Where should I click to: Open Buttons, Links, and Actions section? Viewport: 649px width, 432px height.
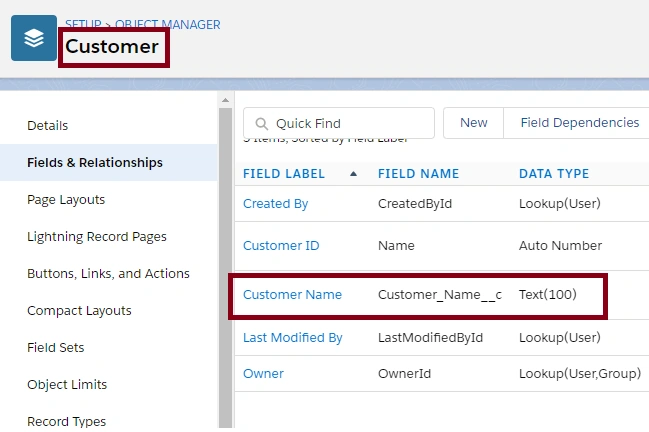pyautogui.click(x=108, y=274)
